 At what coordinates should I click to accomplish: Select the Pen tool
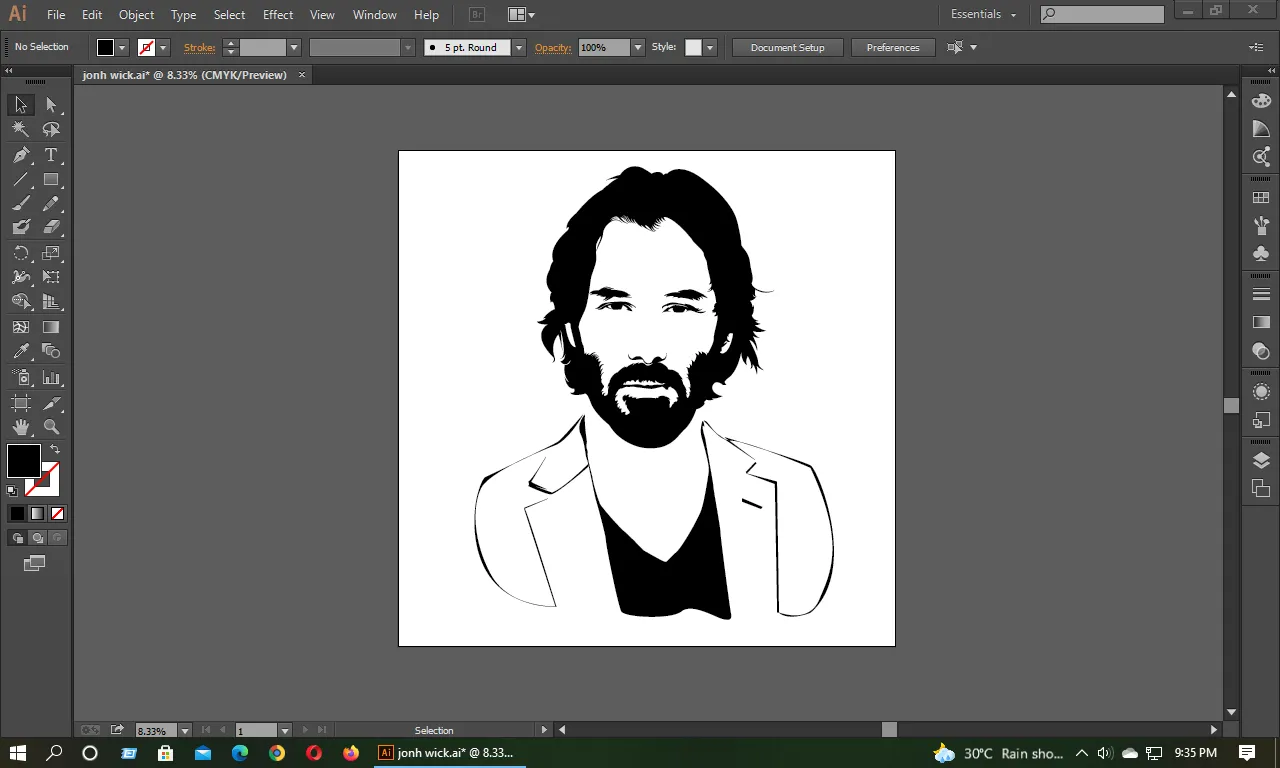tap(21, 155)
